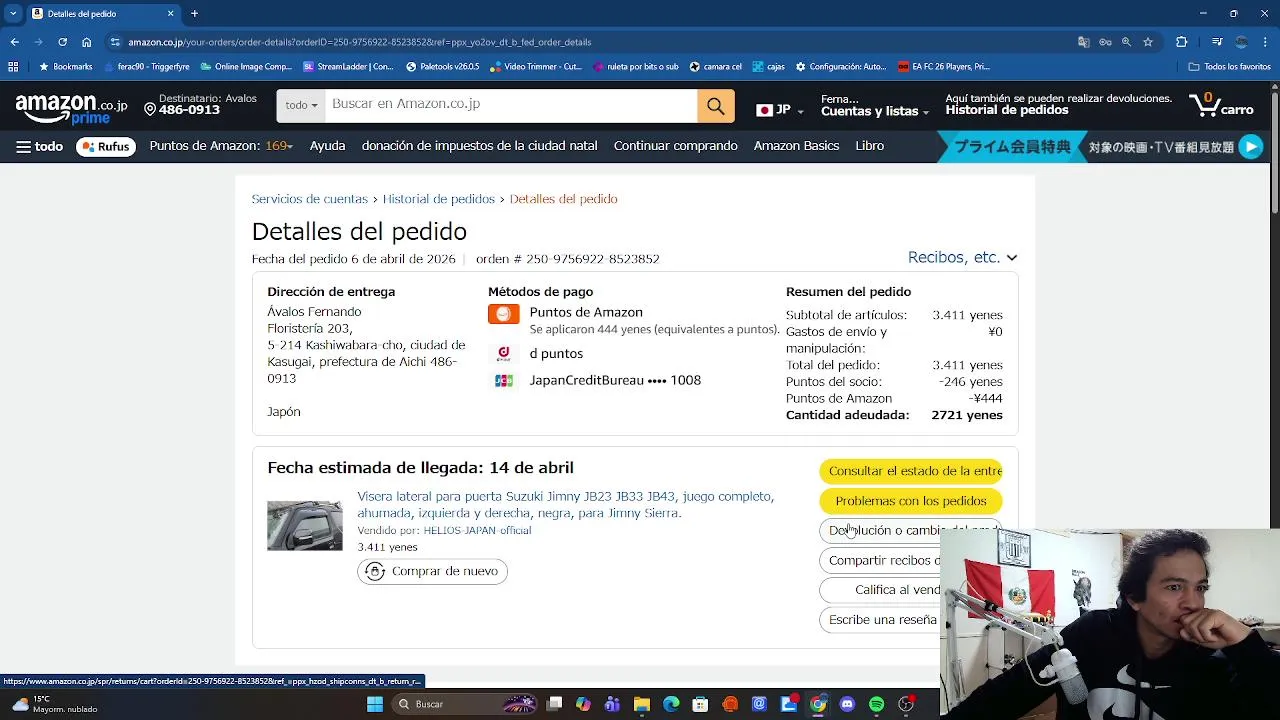This screenshot has width=1280, height=720.
Task: Play the Prime video banner button
Action: [x=1251, y=147]
